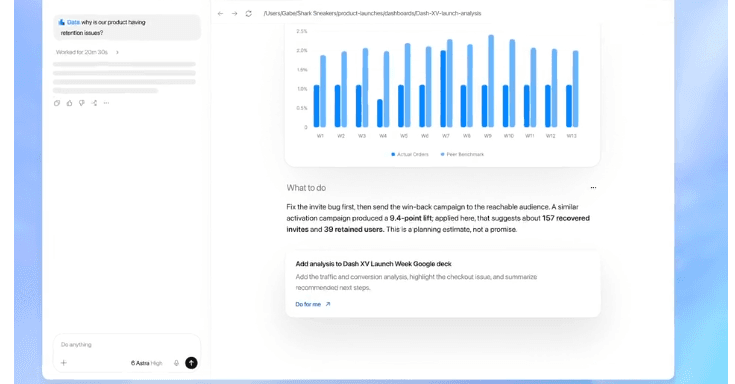Viewport: 735px width, 384px height.
Task: Select the 'What to do' heading
Action: coord(306,188)
